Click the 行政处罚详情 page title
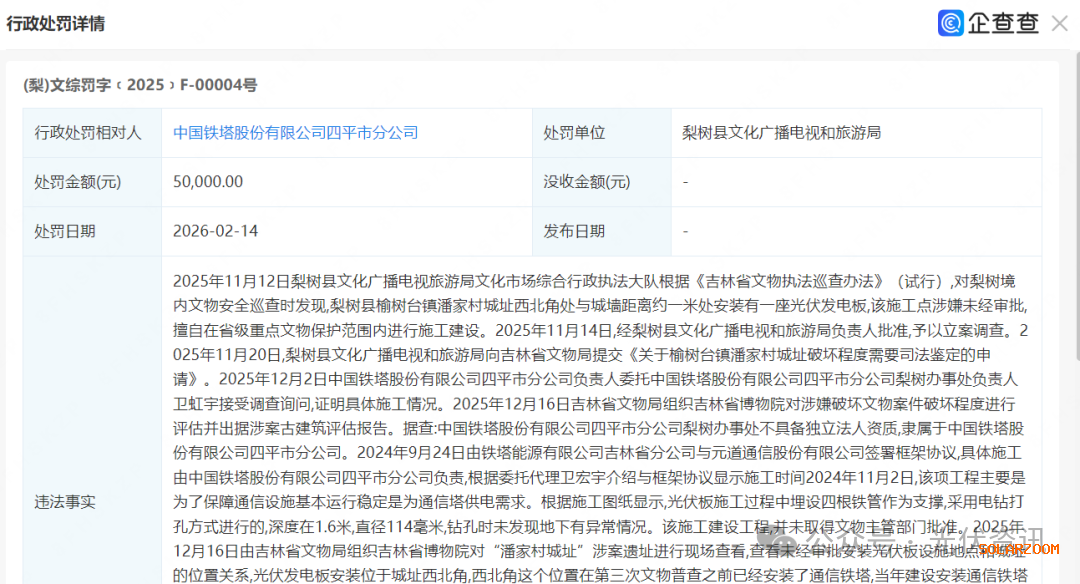 [x=56, y=24]
